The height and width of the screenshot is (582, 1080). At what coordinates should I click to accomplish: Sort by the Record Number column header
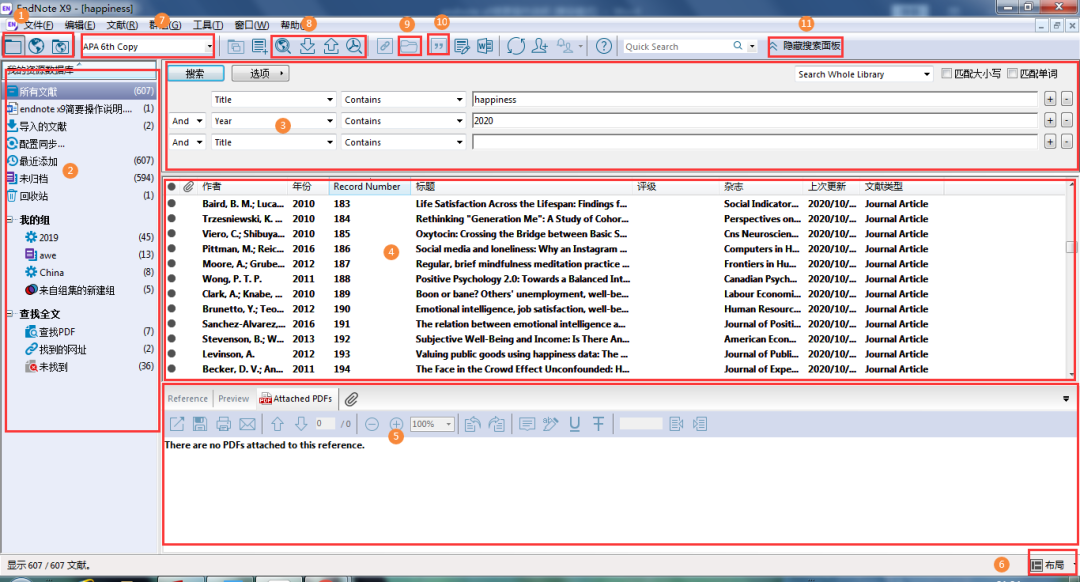coord(370,187)
